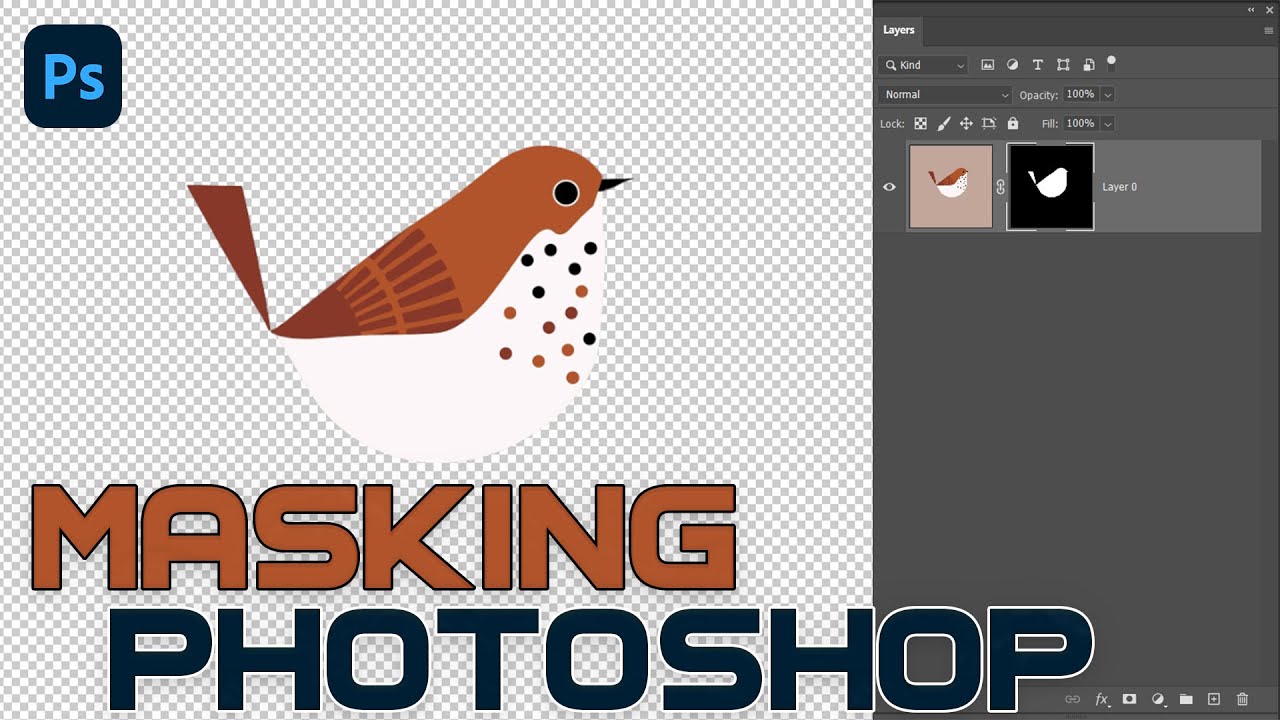Switch to the Layers tab

pos(898,30)
